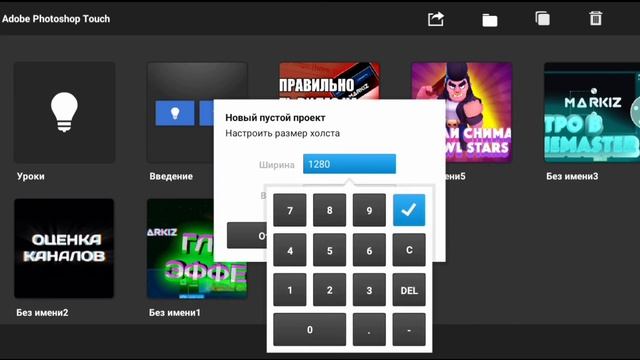The height and width of the screenshot is (360, 640).
Task: Open the Без имени3 MARKIZ thumbnail
Action: click(592, 112)
